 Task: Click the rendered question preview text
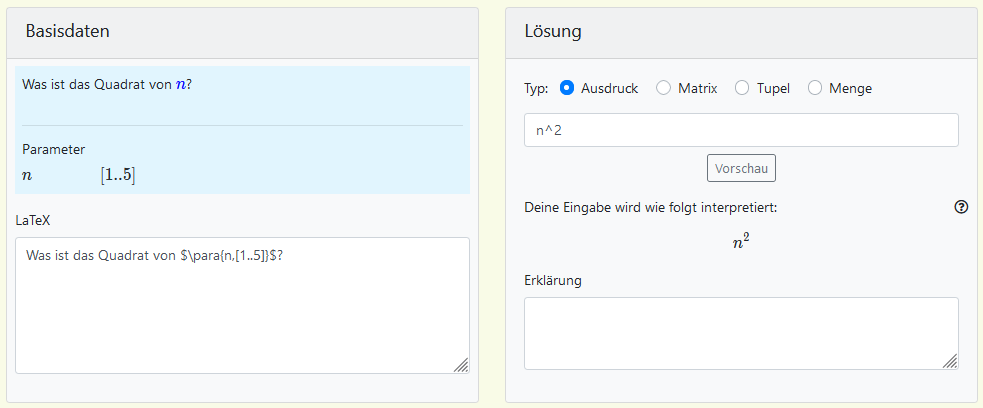pos(107,85)
